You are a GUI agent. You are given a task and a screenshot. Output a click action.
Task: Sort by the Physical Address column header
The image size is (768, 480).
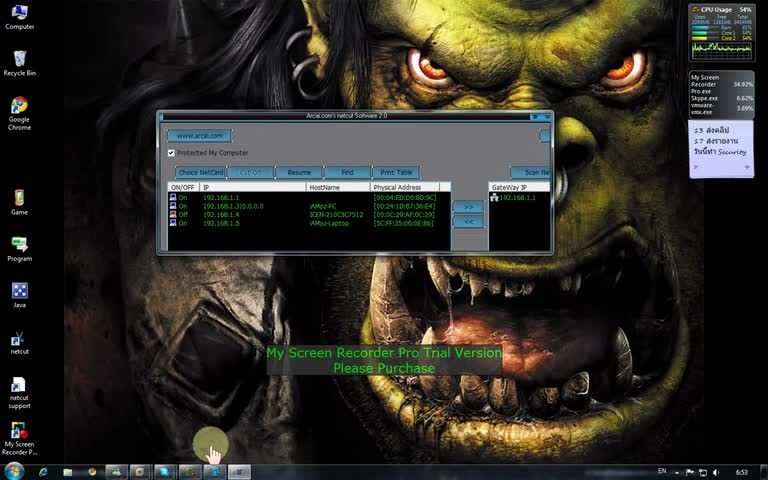click(405, 187)
